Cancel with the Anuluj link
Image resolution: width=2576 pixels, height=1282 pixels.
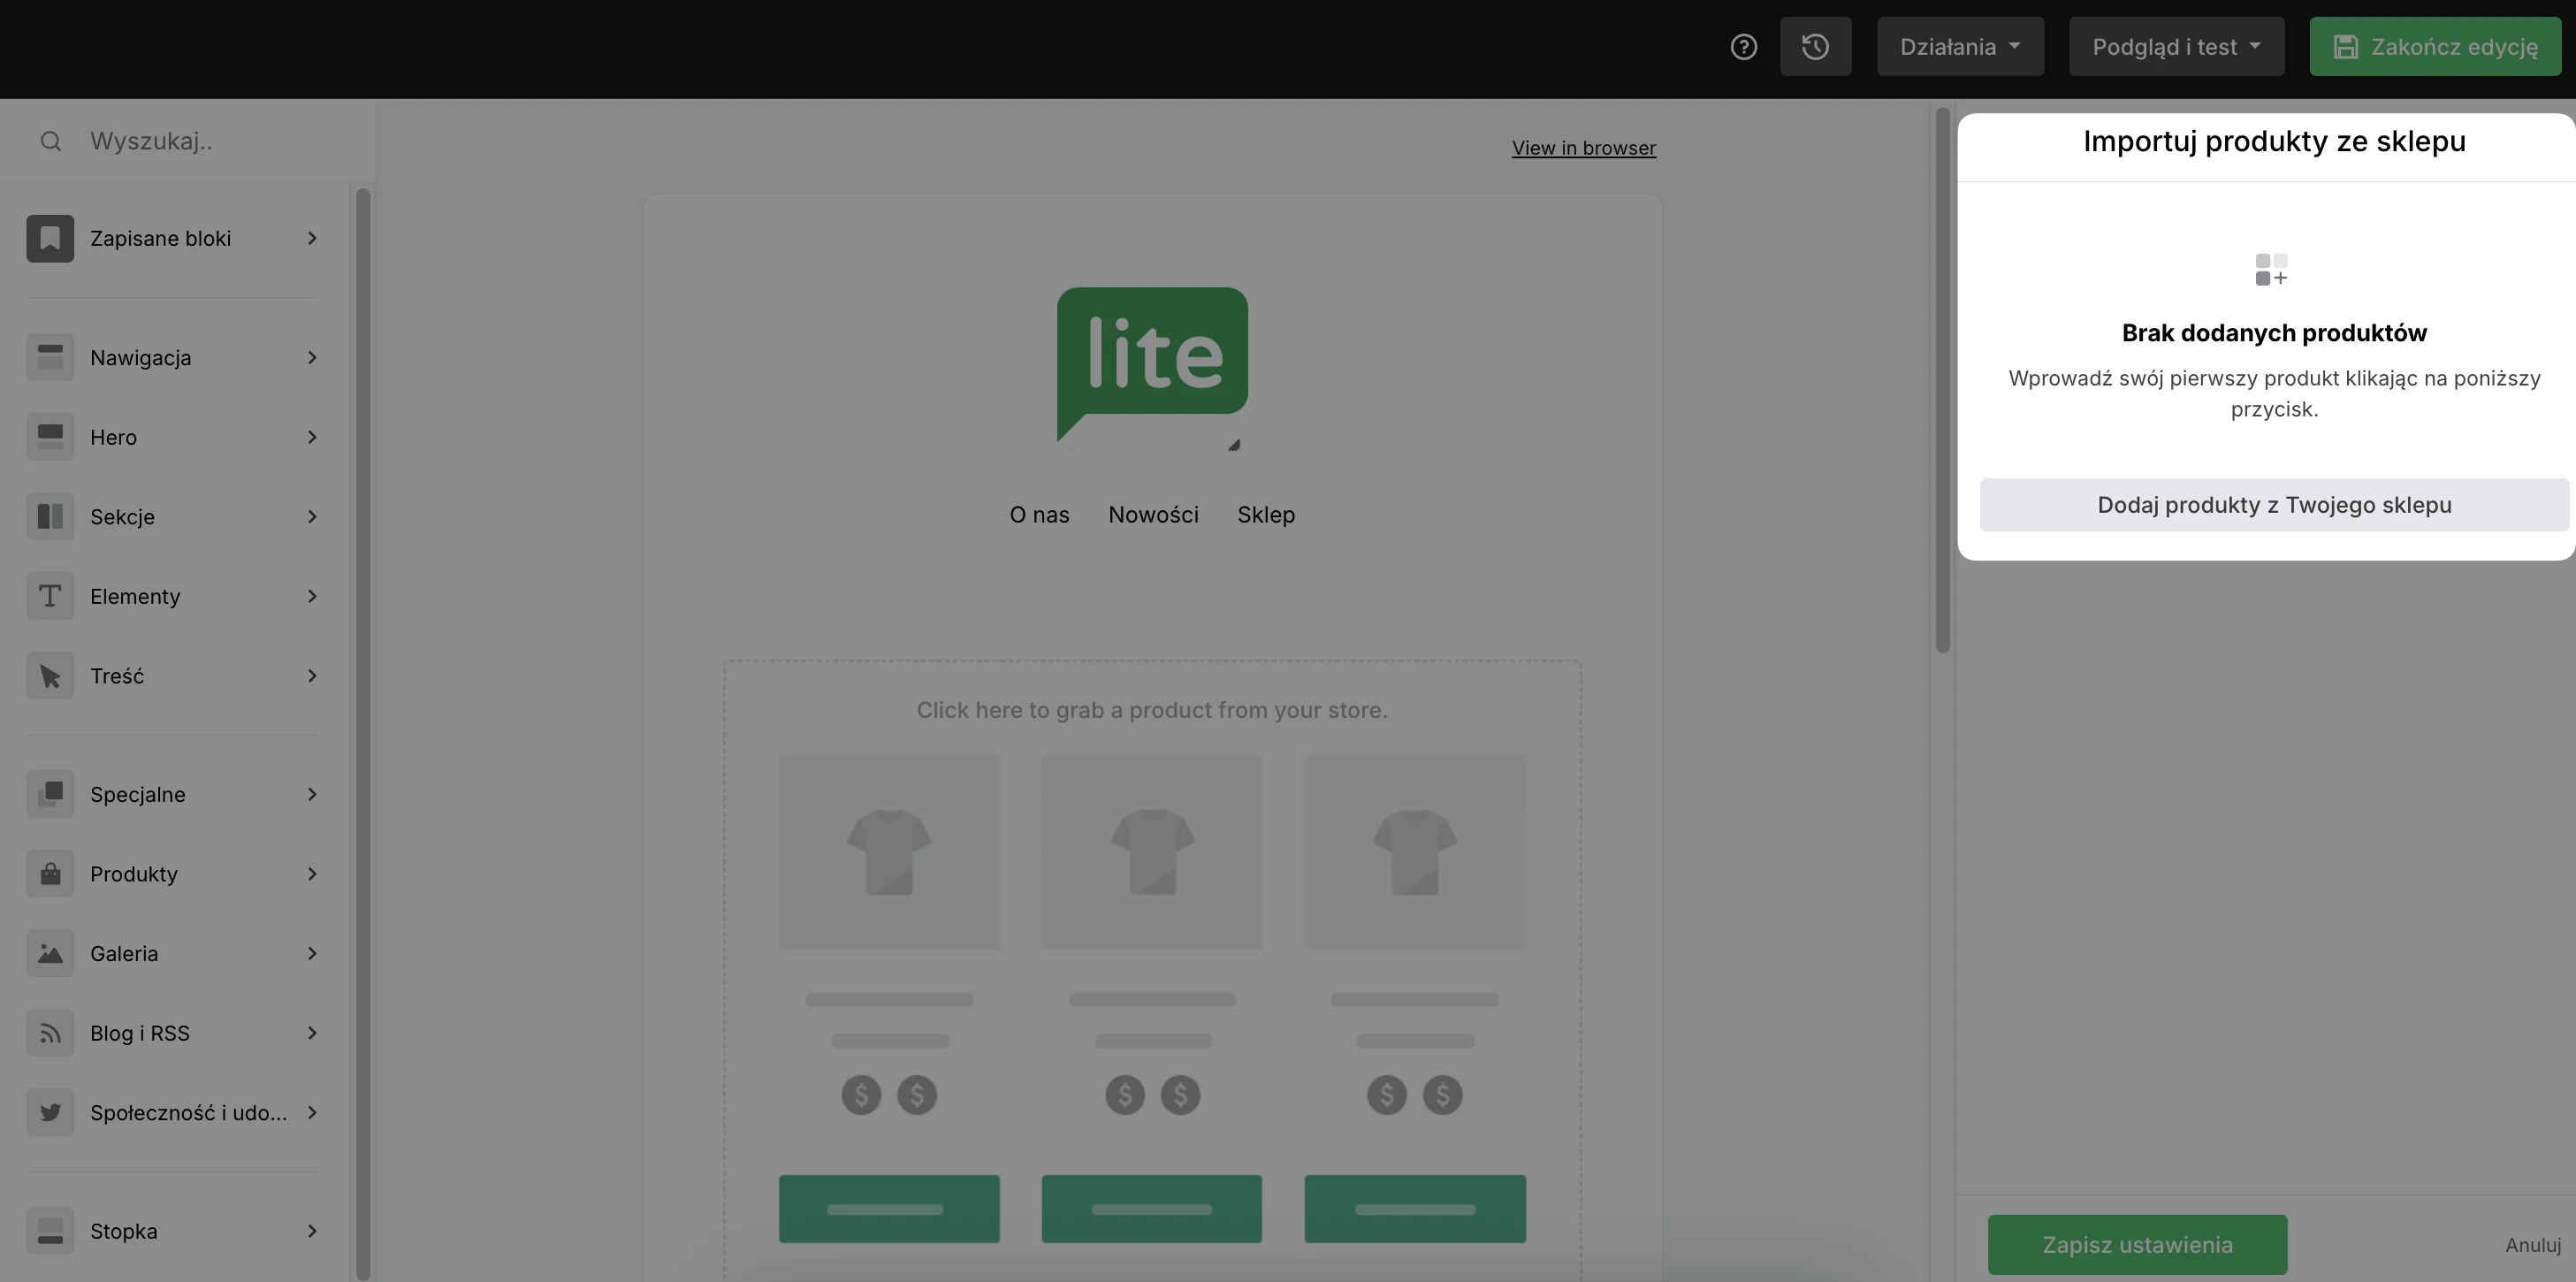[2532, 1245]
